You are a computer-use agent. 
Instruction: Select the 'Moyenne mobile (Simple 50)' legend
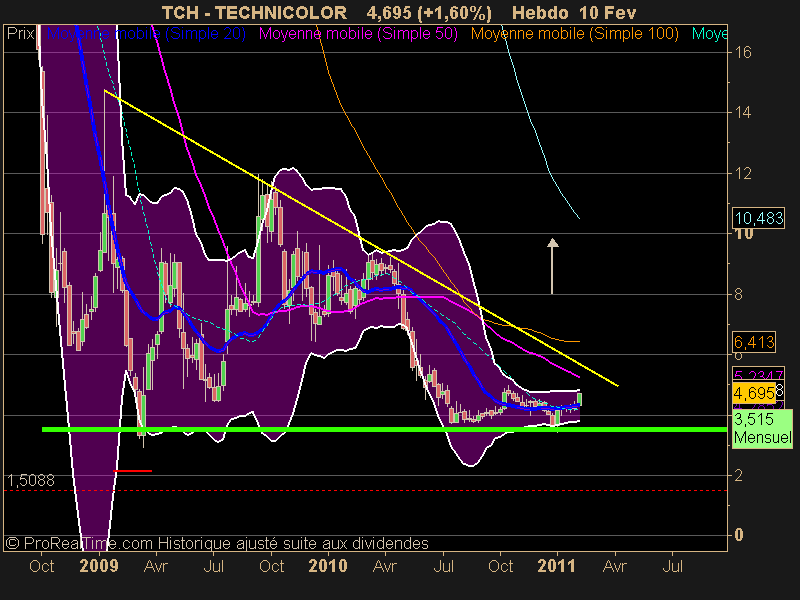(x=358, y=34)
